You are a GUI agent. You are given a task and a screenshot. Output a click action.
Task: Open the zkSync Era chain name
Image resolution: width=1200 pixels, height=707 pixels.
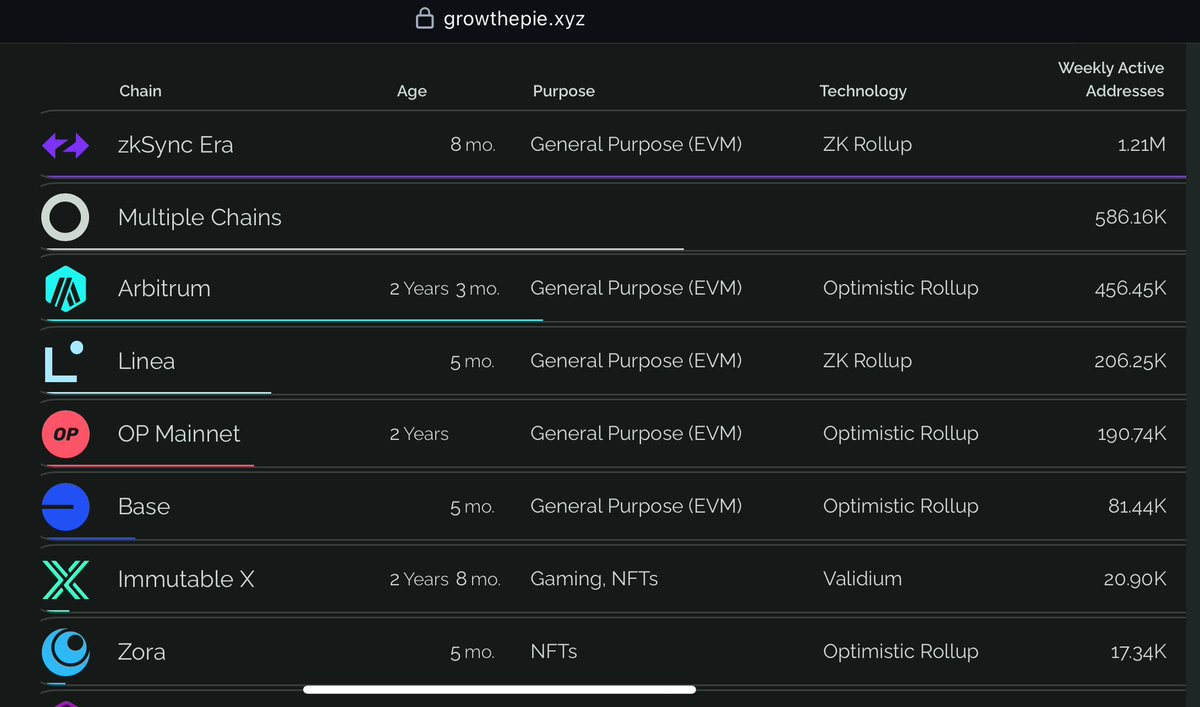point(175,145)
